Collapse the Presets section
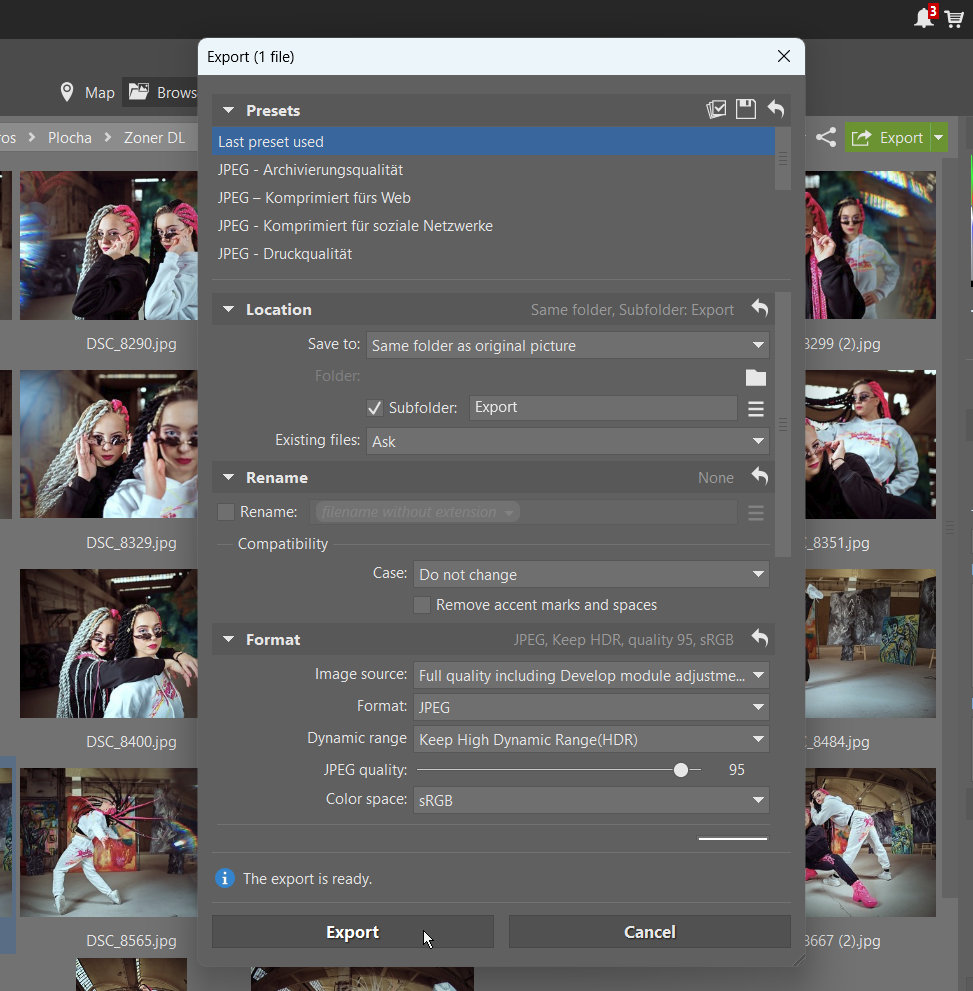 click(x=228, y=111)
